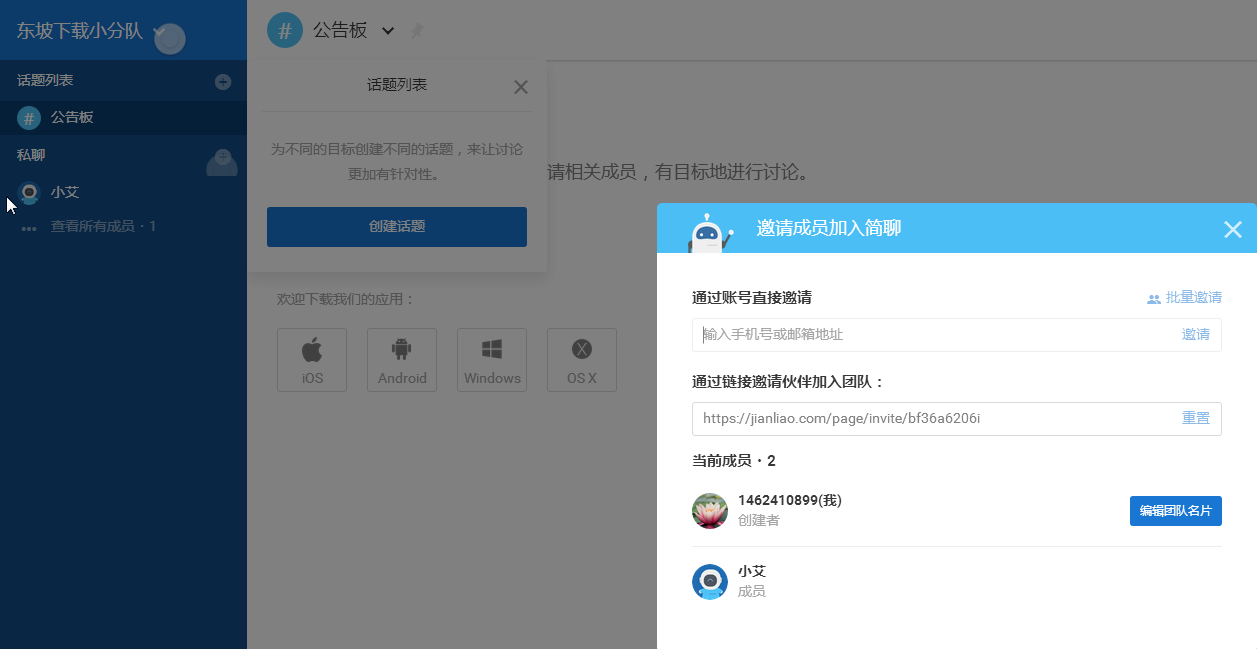1257x649 pixels.
Task: Click the 小艾 robot avatar in the sidebar
Action: coord(29,192)
